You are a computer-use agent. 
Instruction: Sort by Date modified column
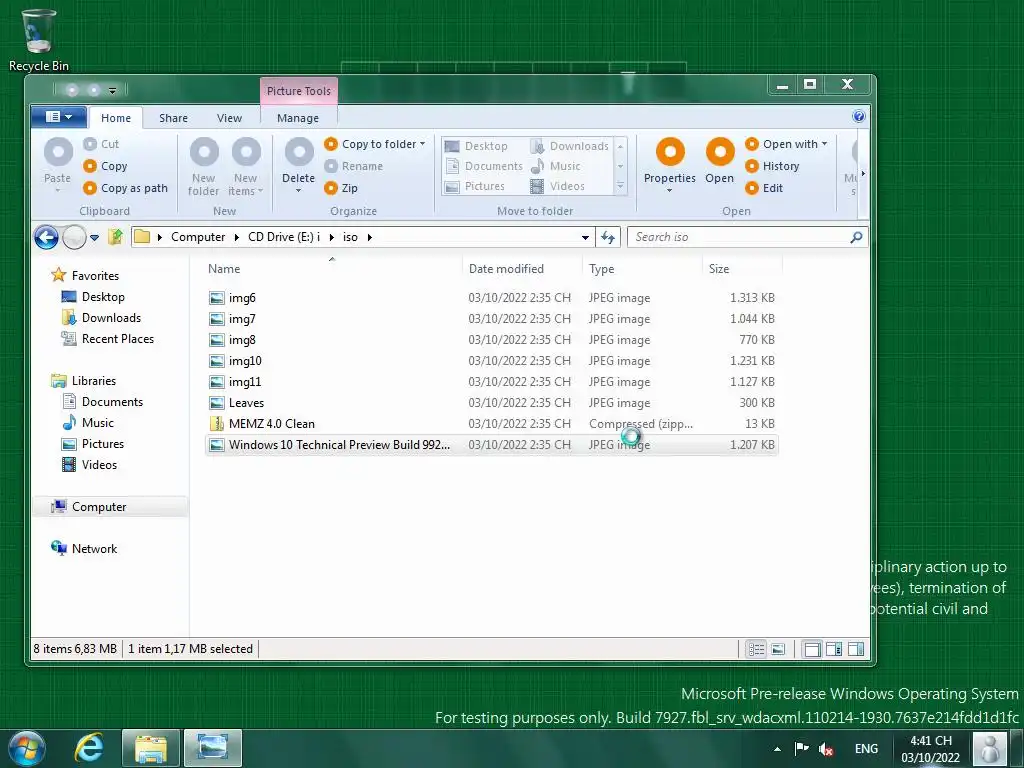(506, 268)
